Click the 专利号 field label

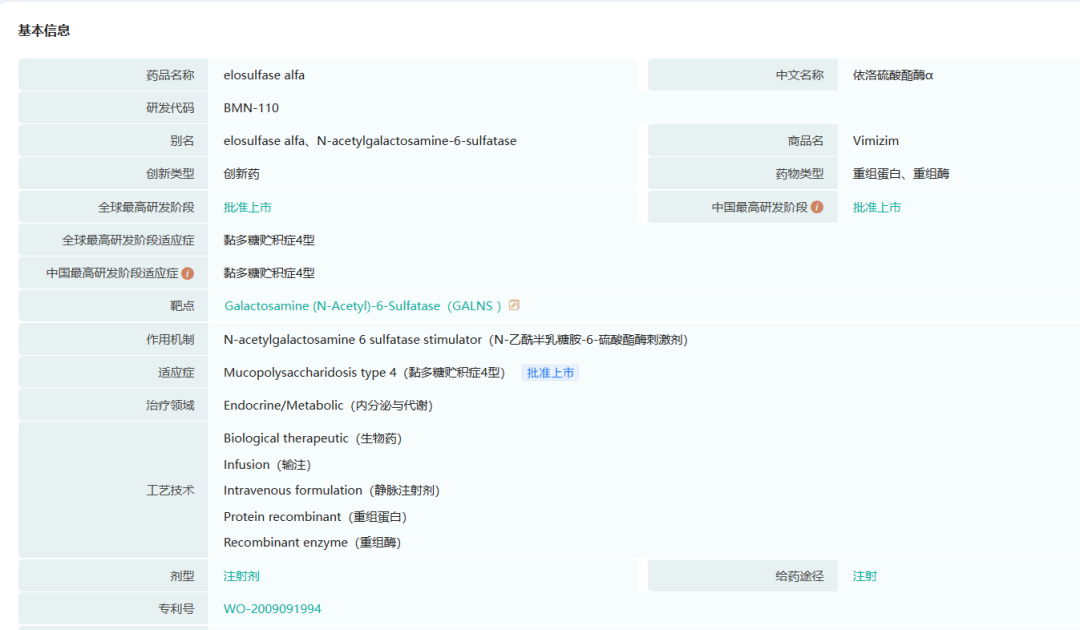coord(176,609)
